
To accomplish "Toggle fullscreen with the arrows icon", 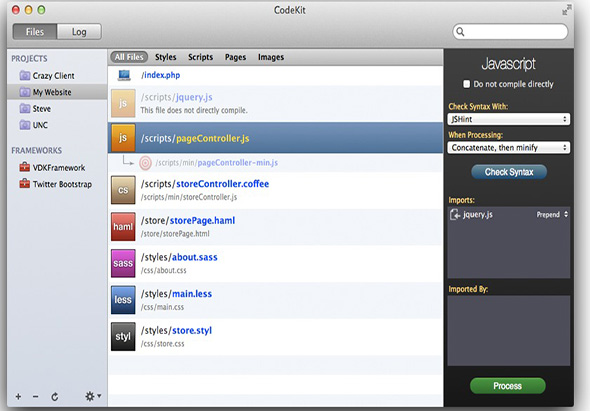I will 567,10.
